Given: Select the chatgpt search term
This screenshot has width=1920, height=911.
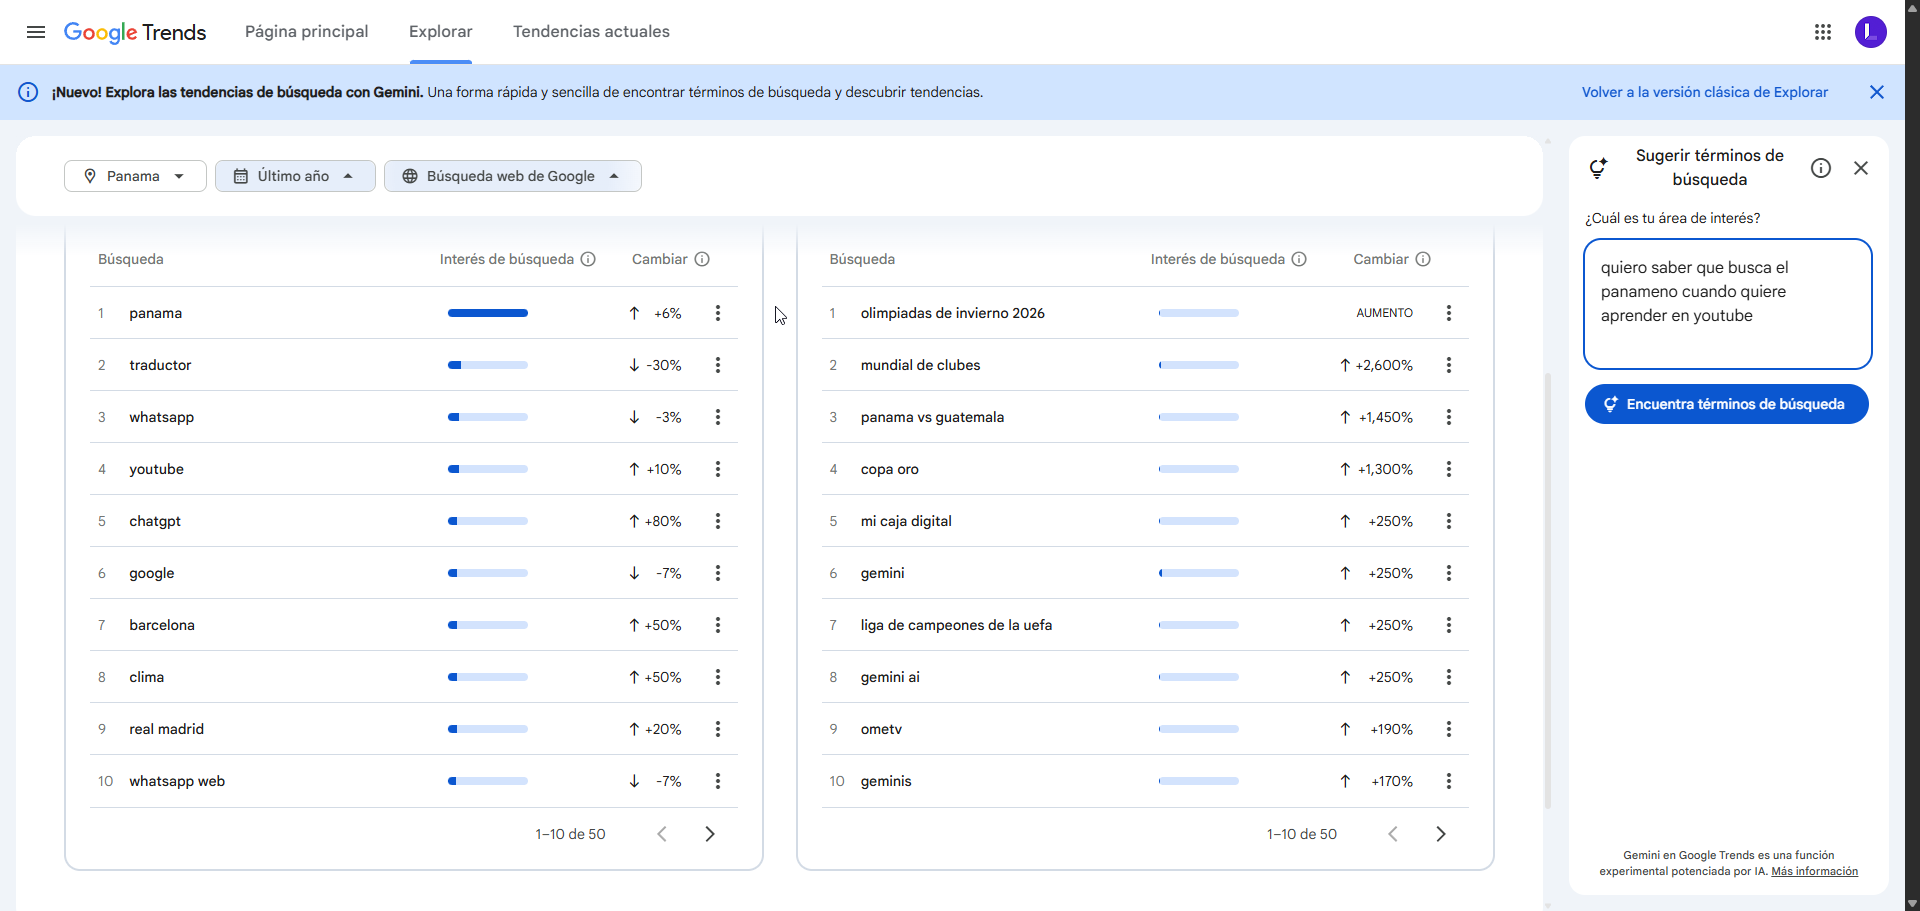Looking at the screenshot, I should coord(155,521).
